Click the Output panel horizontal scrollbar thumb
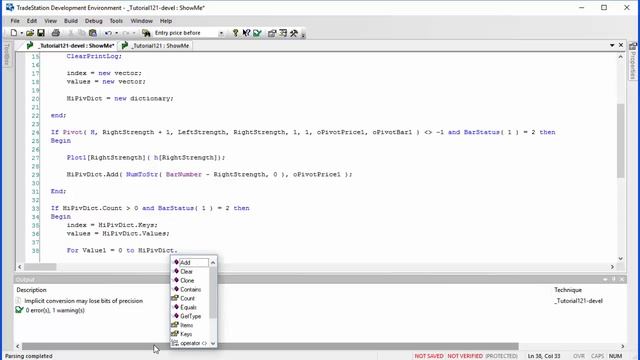The height and width of the screenshot is (360, 640). click(270, 347)
